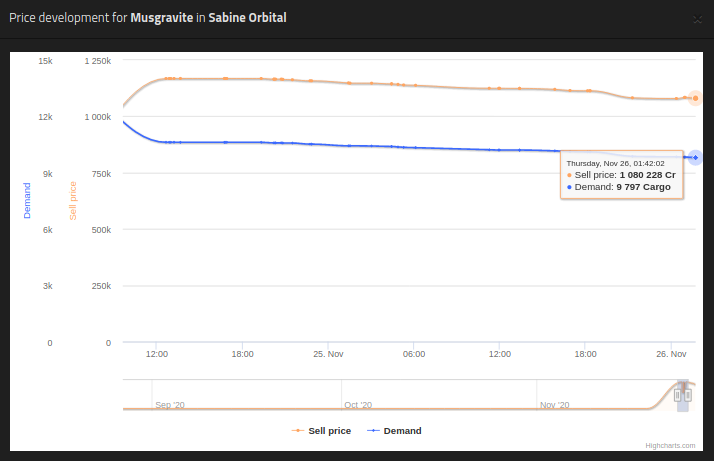Click tooltip Demand value 9 797 Cargo
The height and width of the screenshot is (461, 714).
[643, 187]
